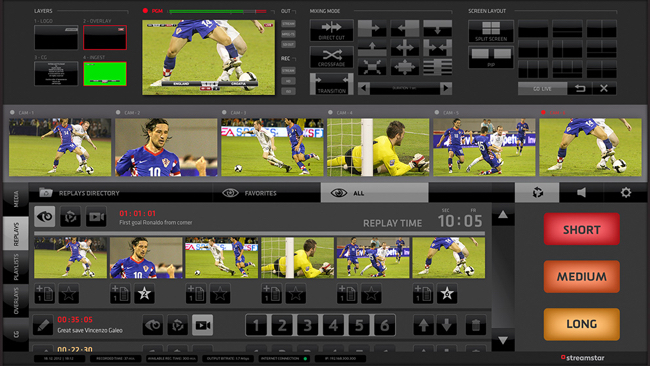This screenshot has width=650, height=366.
Task: Choose the corner zoom-out transition
Action: (x=372, y=67)
